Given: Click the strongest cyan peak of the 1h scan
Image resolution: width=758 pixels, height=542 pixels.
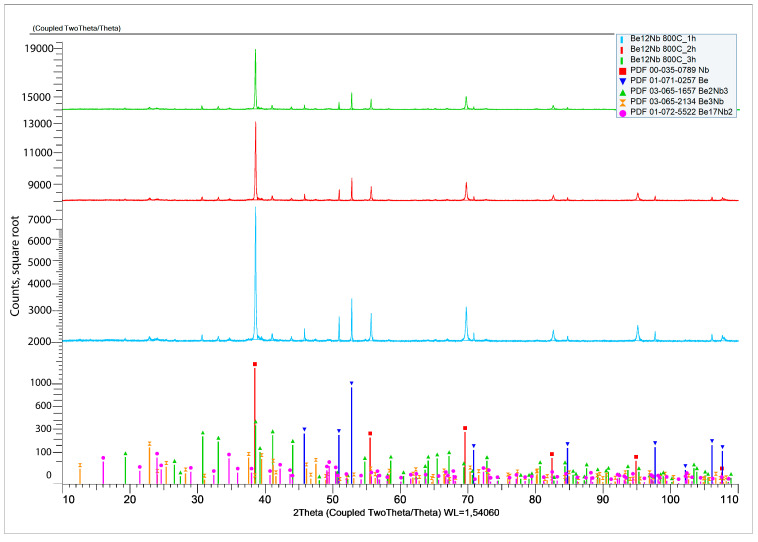Looking at the screenshot, I should pyautogui.click(x=255, y=273).
